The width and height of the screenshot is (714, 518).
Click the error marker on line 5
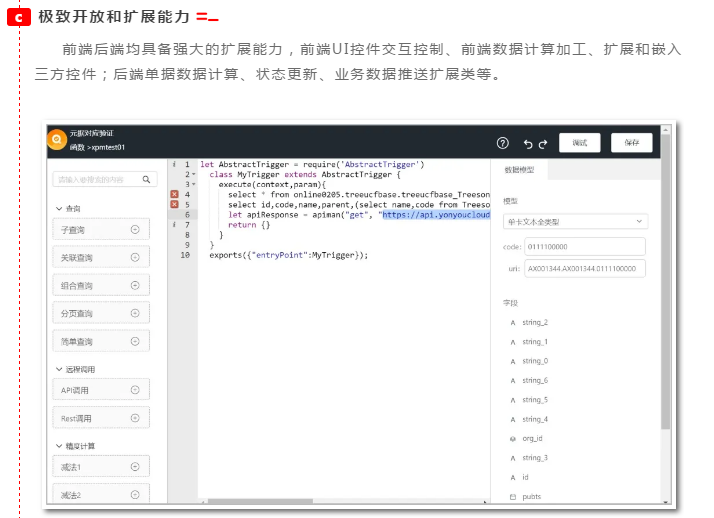point(174,204)
